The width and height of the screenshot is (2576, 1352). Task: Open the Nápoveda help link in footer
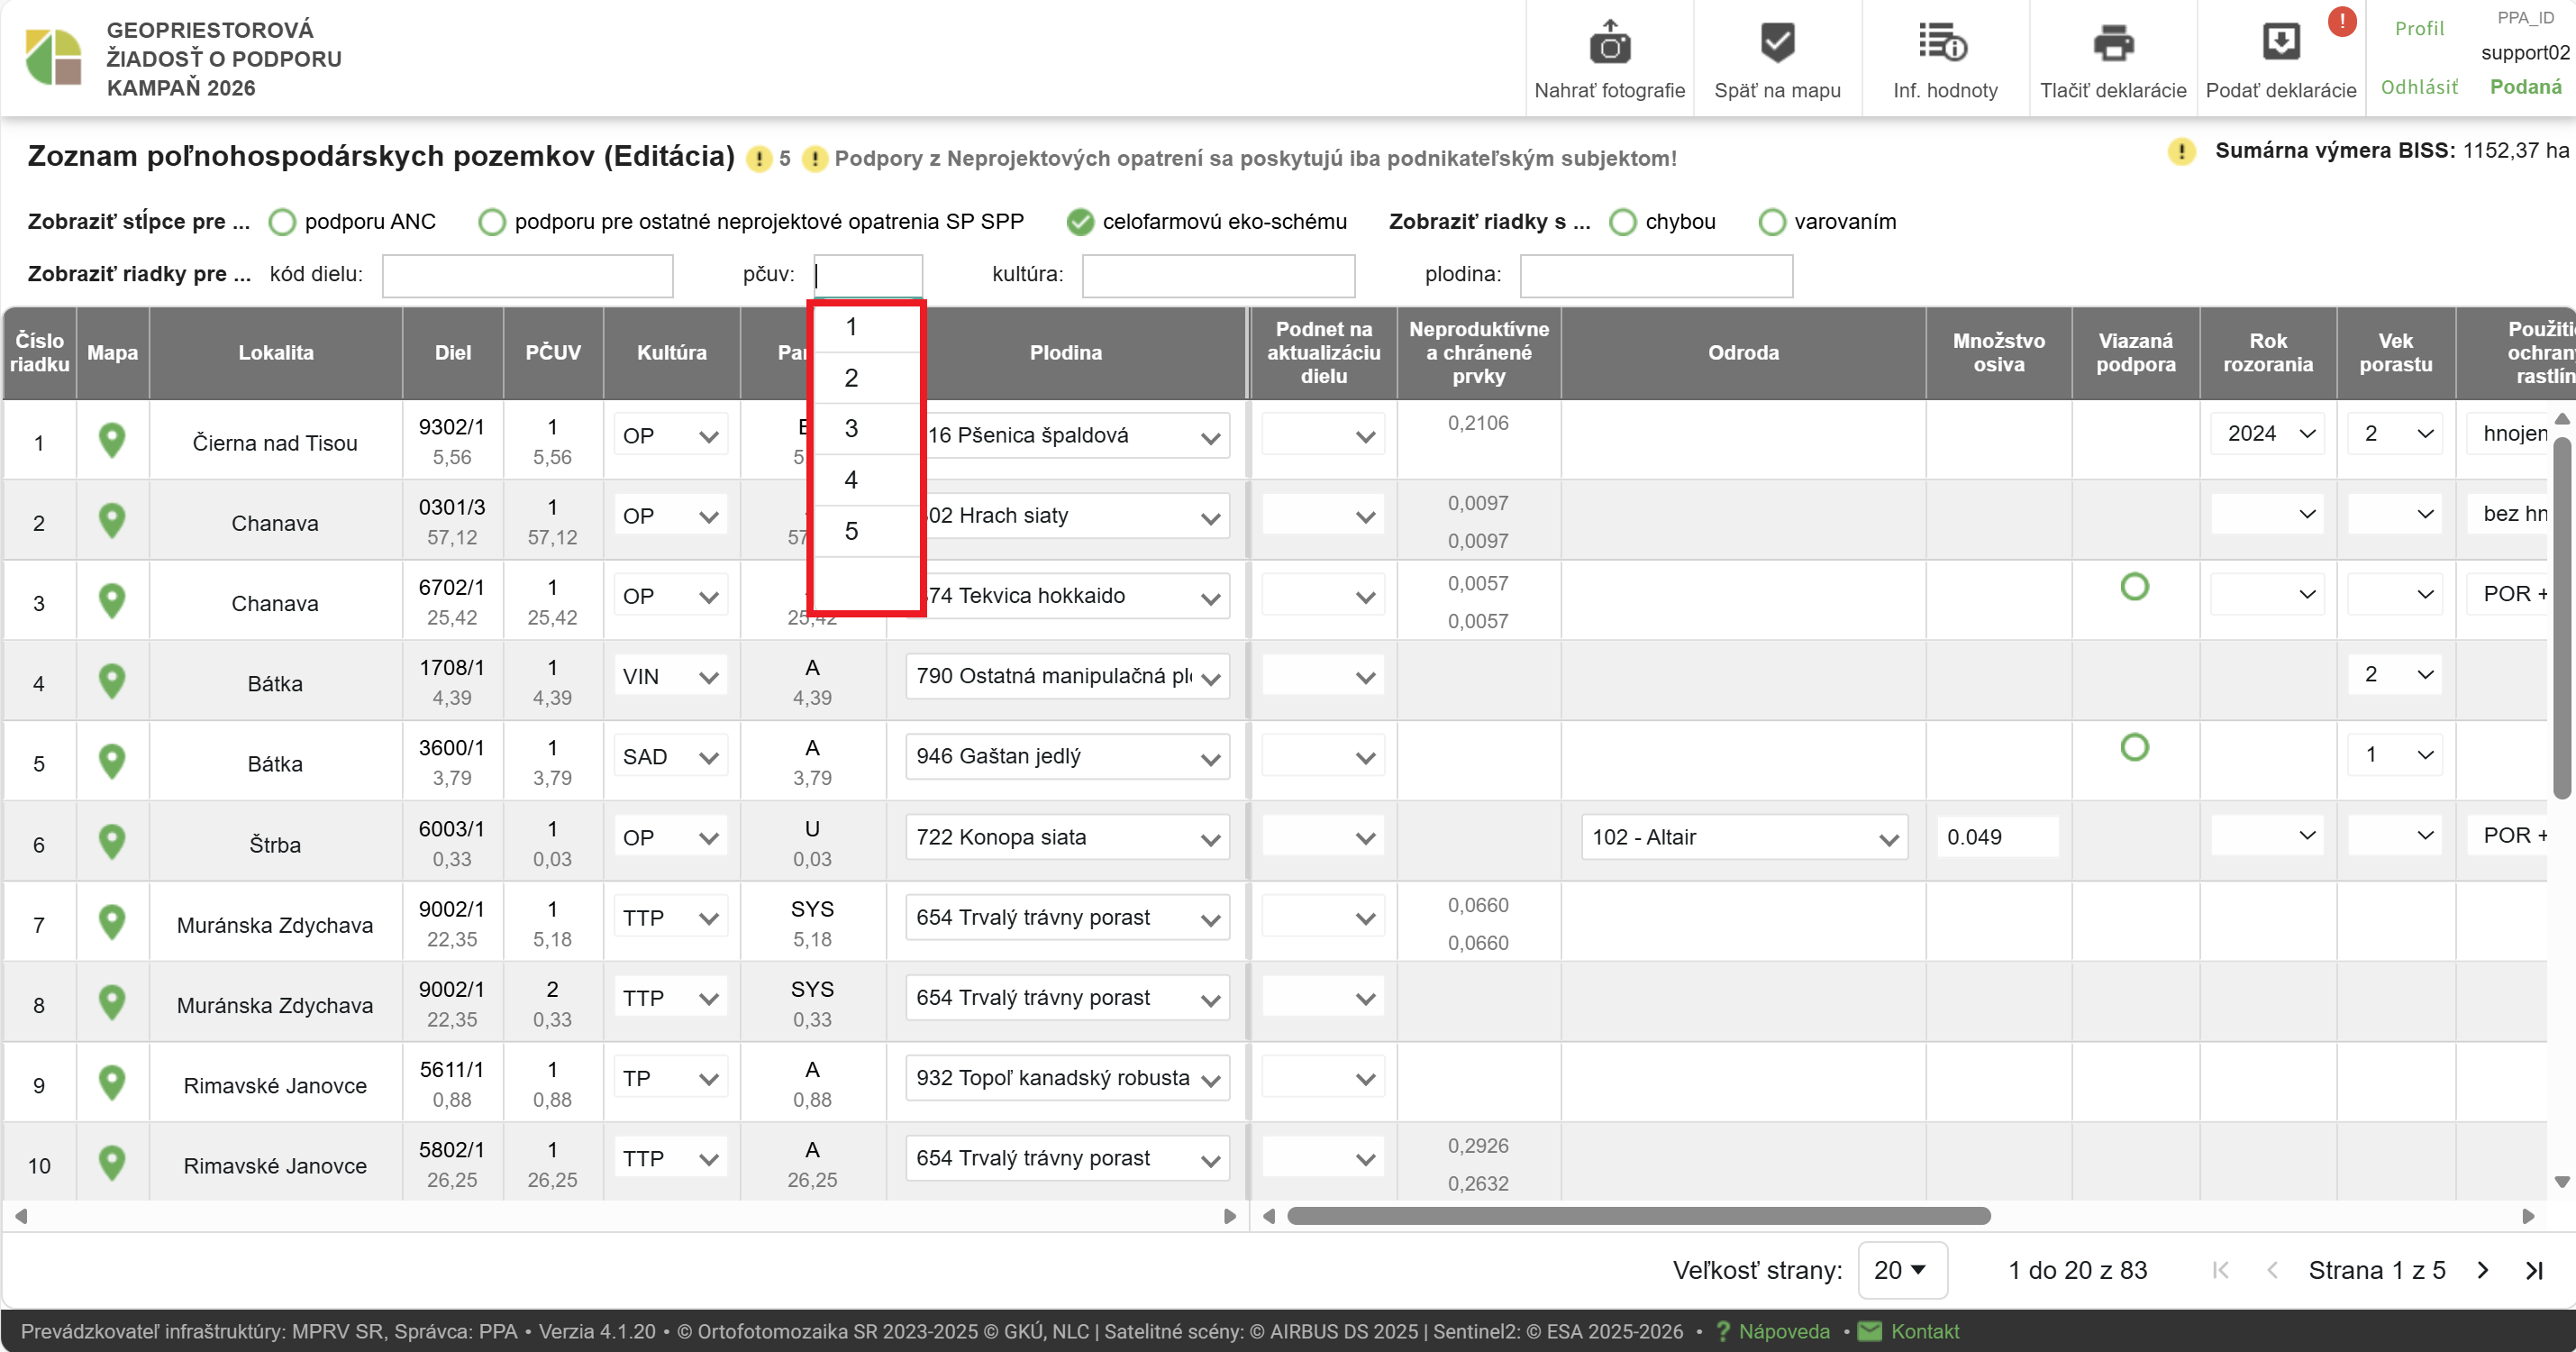pyautogui.click(x=1783, y=1331)
